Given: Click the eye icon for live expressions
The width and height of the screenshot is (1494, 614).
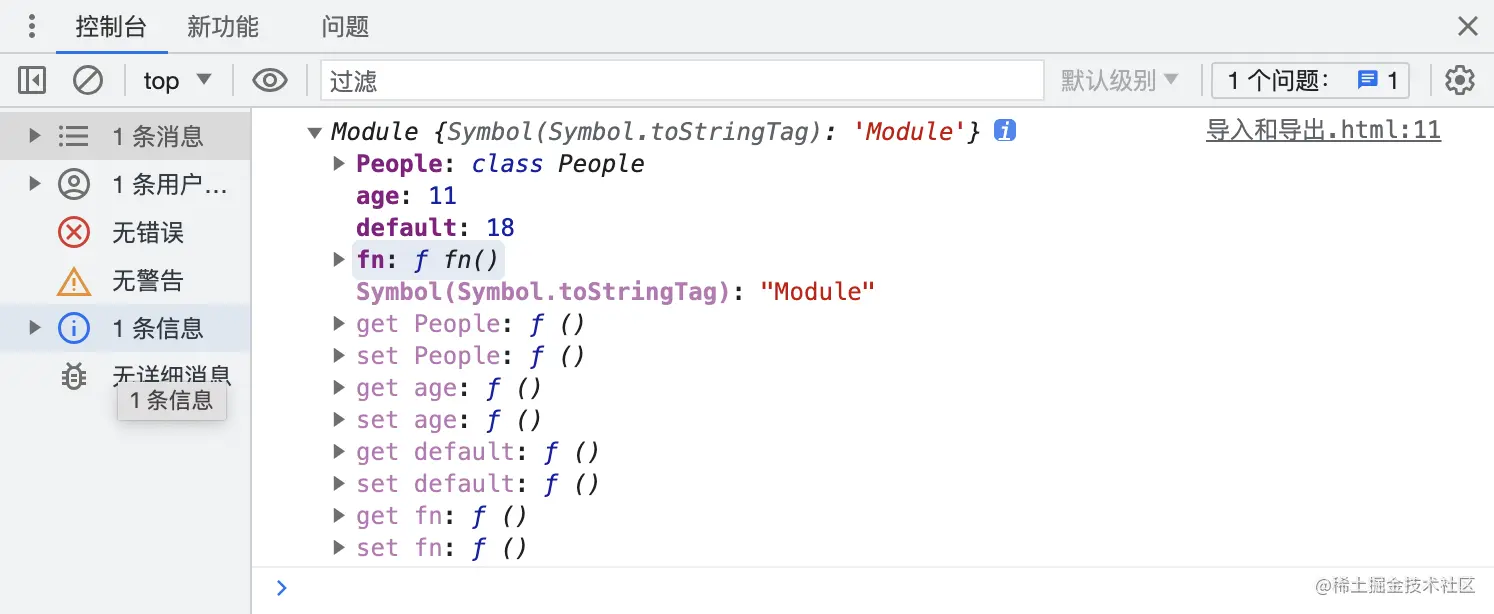Looking at the screenshot, I should 270,80.
